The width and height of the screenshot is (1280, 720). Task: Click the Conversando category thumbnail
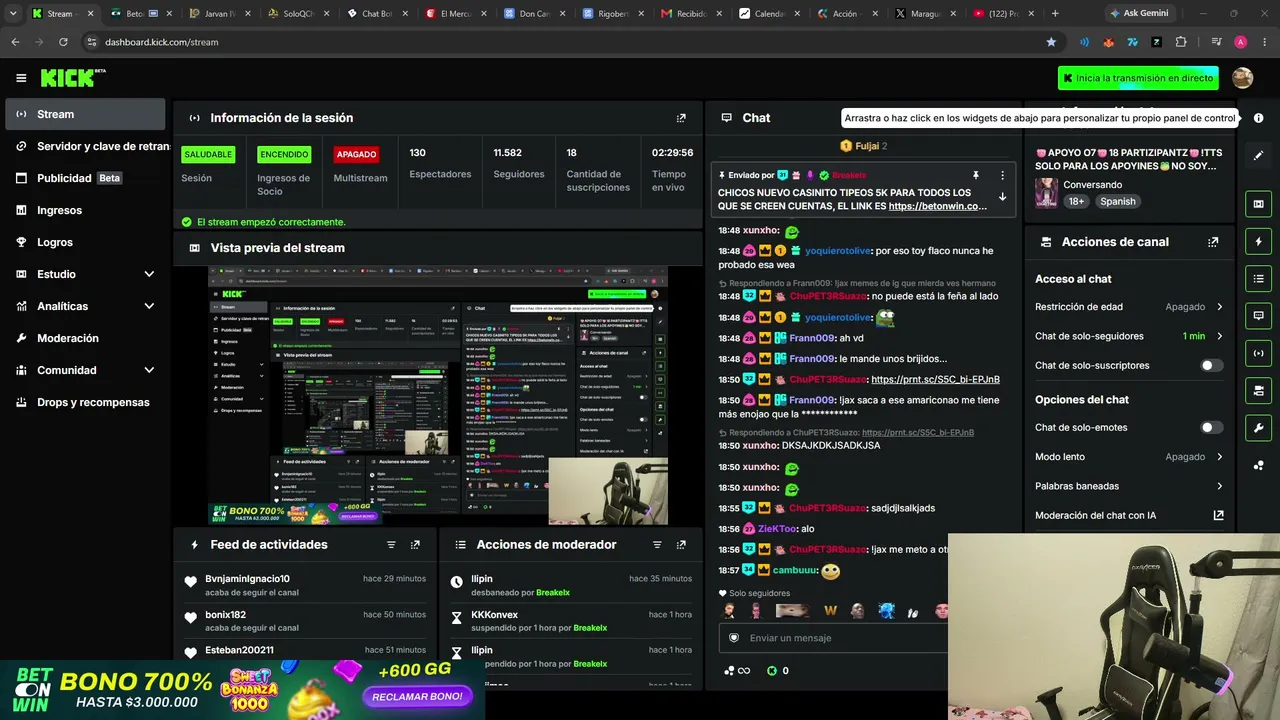point(1046,193)
